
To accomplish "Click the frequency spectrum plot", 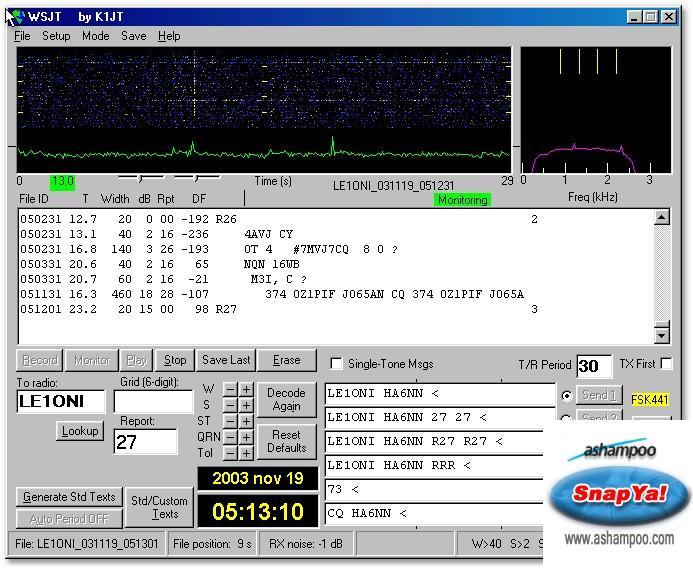I will [596, 110].
